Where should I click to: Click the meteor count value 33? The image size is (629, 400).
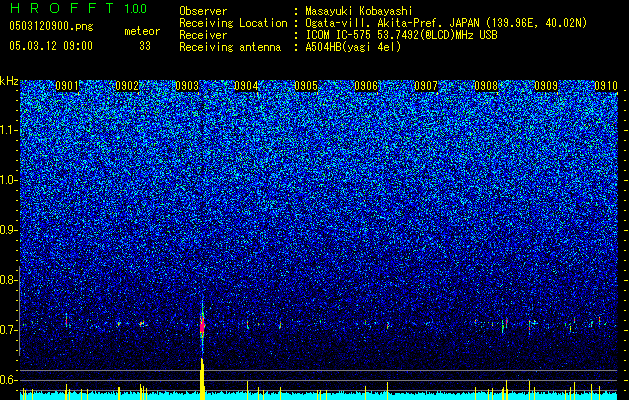tap(145, 46)
